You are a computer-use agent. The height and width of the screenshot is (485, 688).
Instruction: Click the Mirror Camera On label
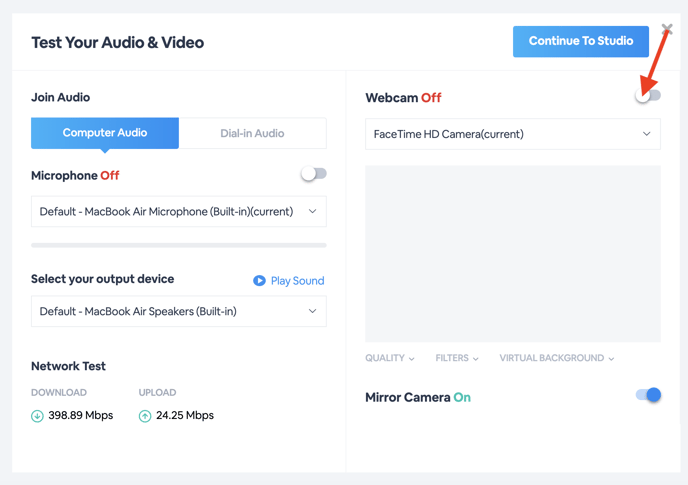tap(418, 397)
